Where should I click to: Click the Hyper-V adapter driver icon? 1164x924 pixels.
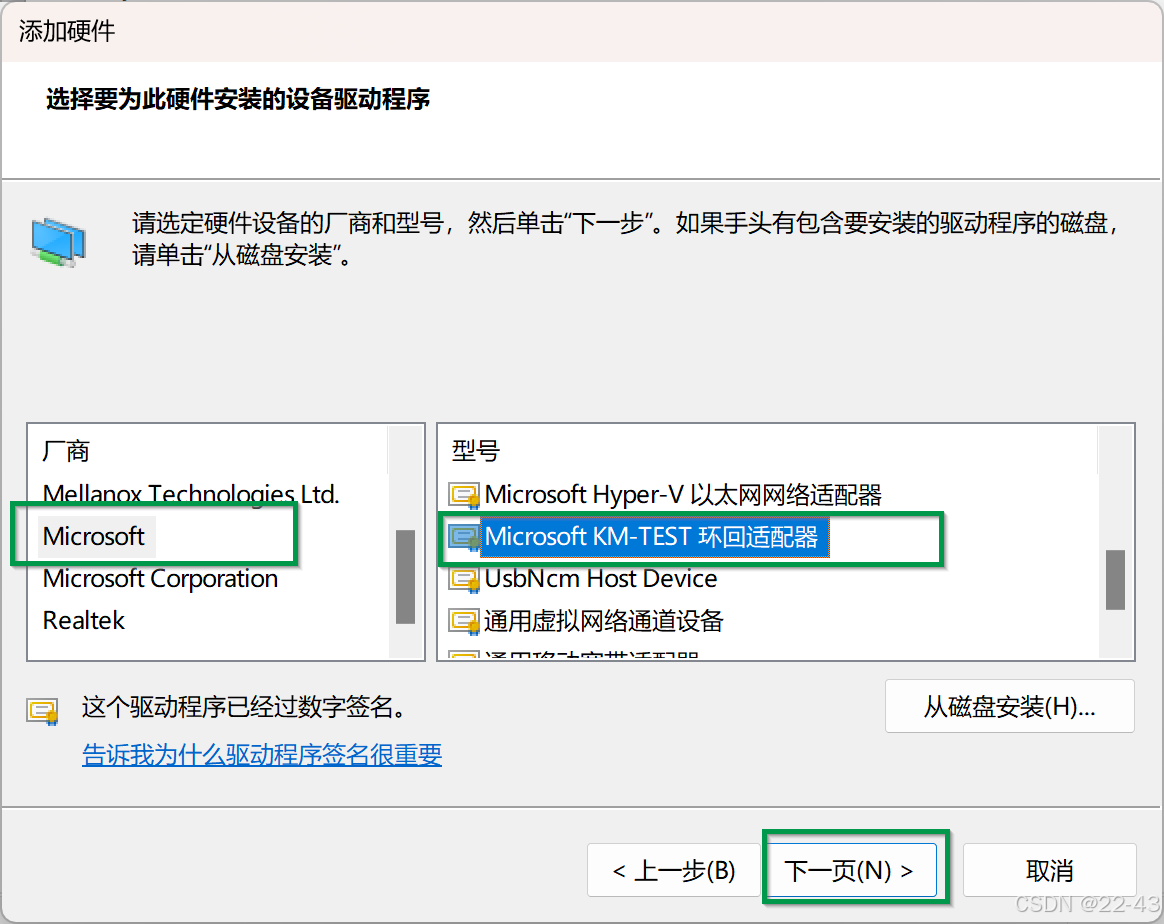(x=464, y=496)
